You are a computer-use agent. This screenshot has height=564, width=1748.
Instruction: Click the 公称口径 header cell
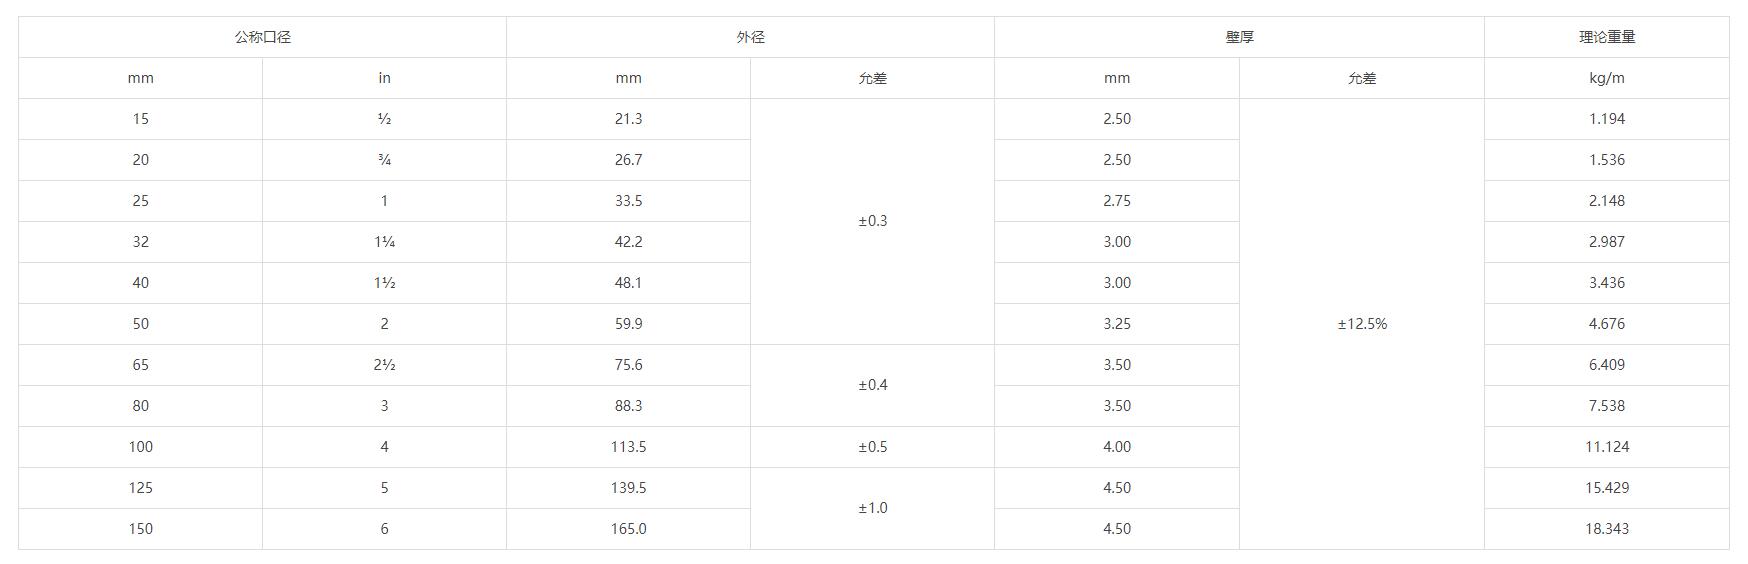coord(262,37)
